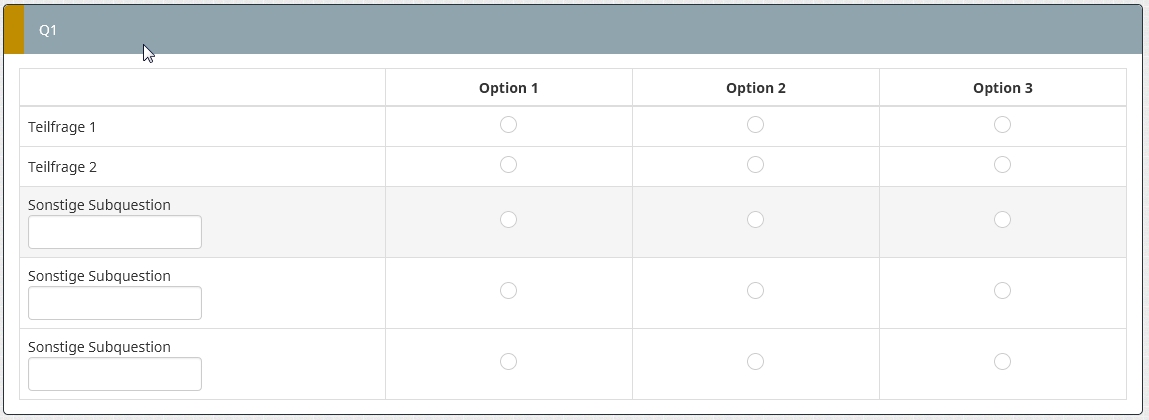
Task: Select Option 1 for Teilfrage 1
Action: pos(508,125)
